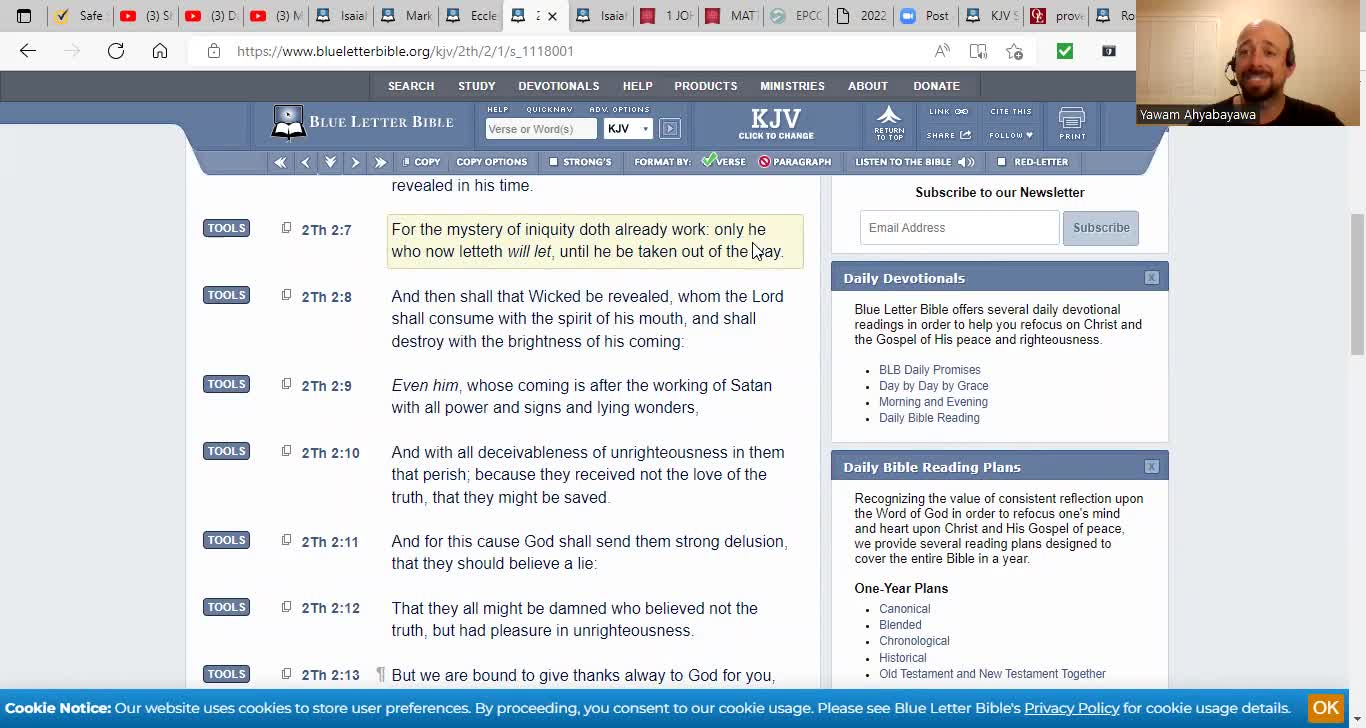Click the copy icon beside 2Th 2:7
Viewport: 1366px width, 728px height.
(x=286, y=228)
